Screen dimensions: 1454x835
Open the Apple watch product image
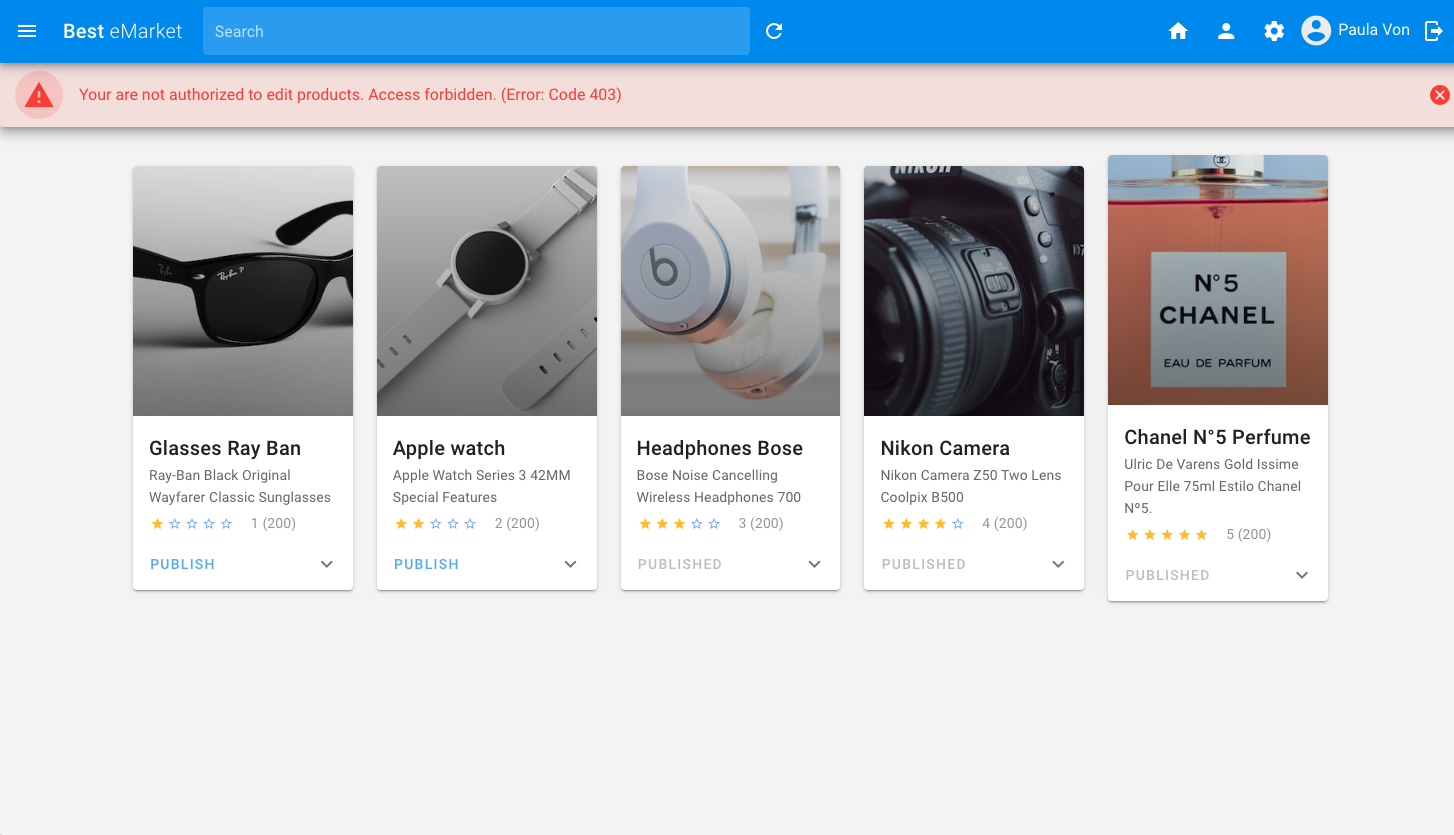(487, 291)
